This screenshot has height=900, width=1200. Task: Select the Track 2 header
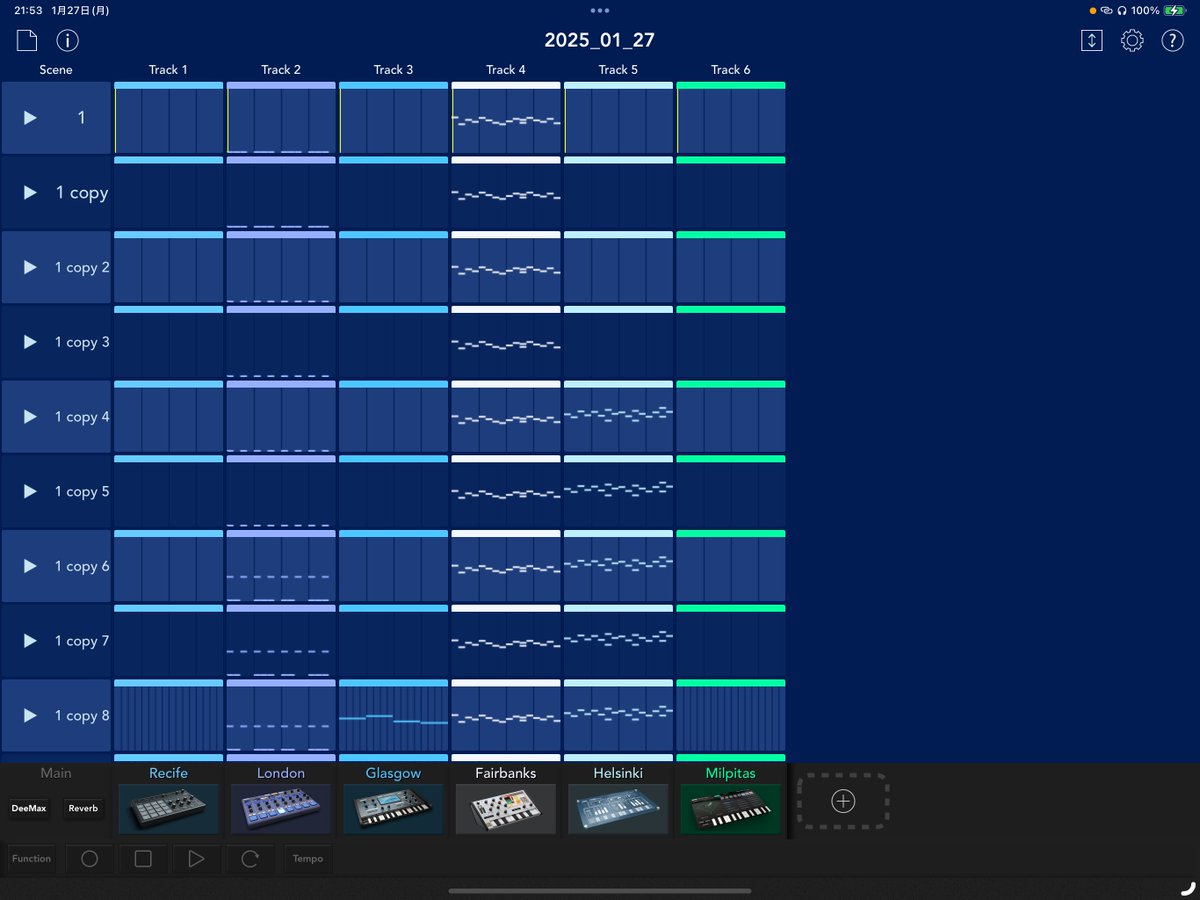coord(281,70)
